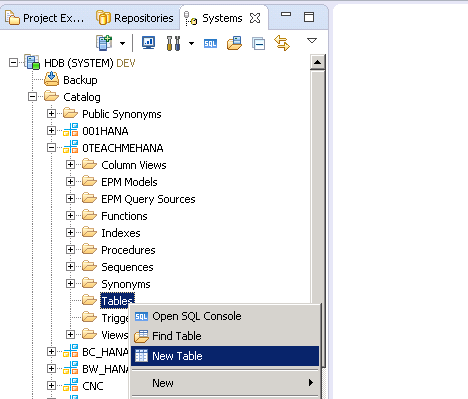Select the Sequences tree item

[x=127, y=267]
